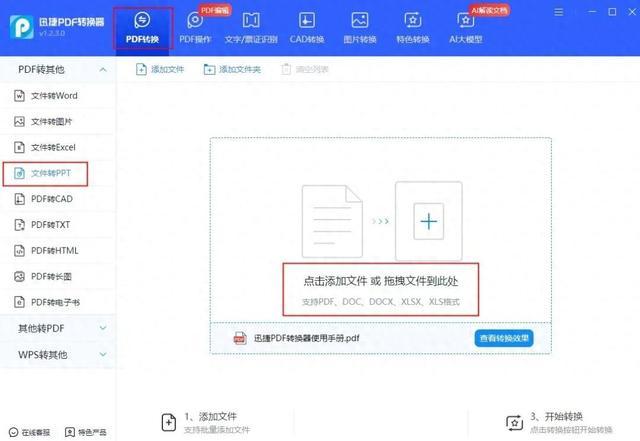This screenshot has height=441, width=640.
Task: Open 在线客服 at bottom left
Action: [29, 432]
